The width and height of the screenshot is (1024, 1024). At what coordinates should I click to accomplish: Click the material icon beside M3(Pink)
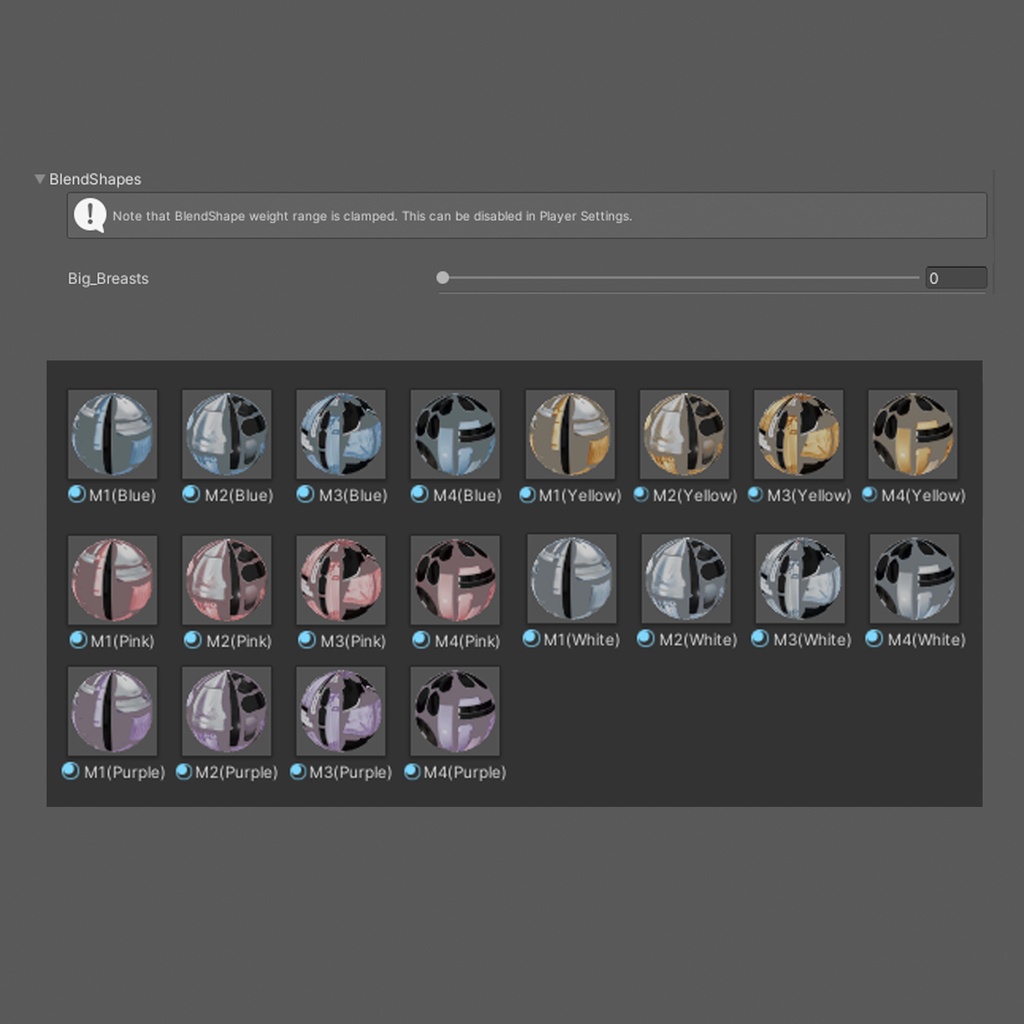click(306, 640)
